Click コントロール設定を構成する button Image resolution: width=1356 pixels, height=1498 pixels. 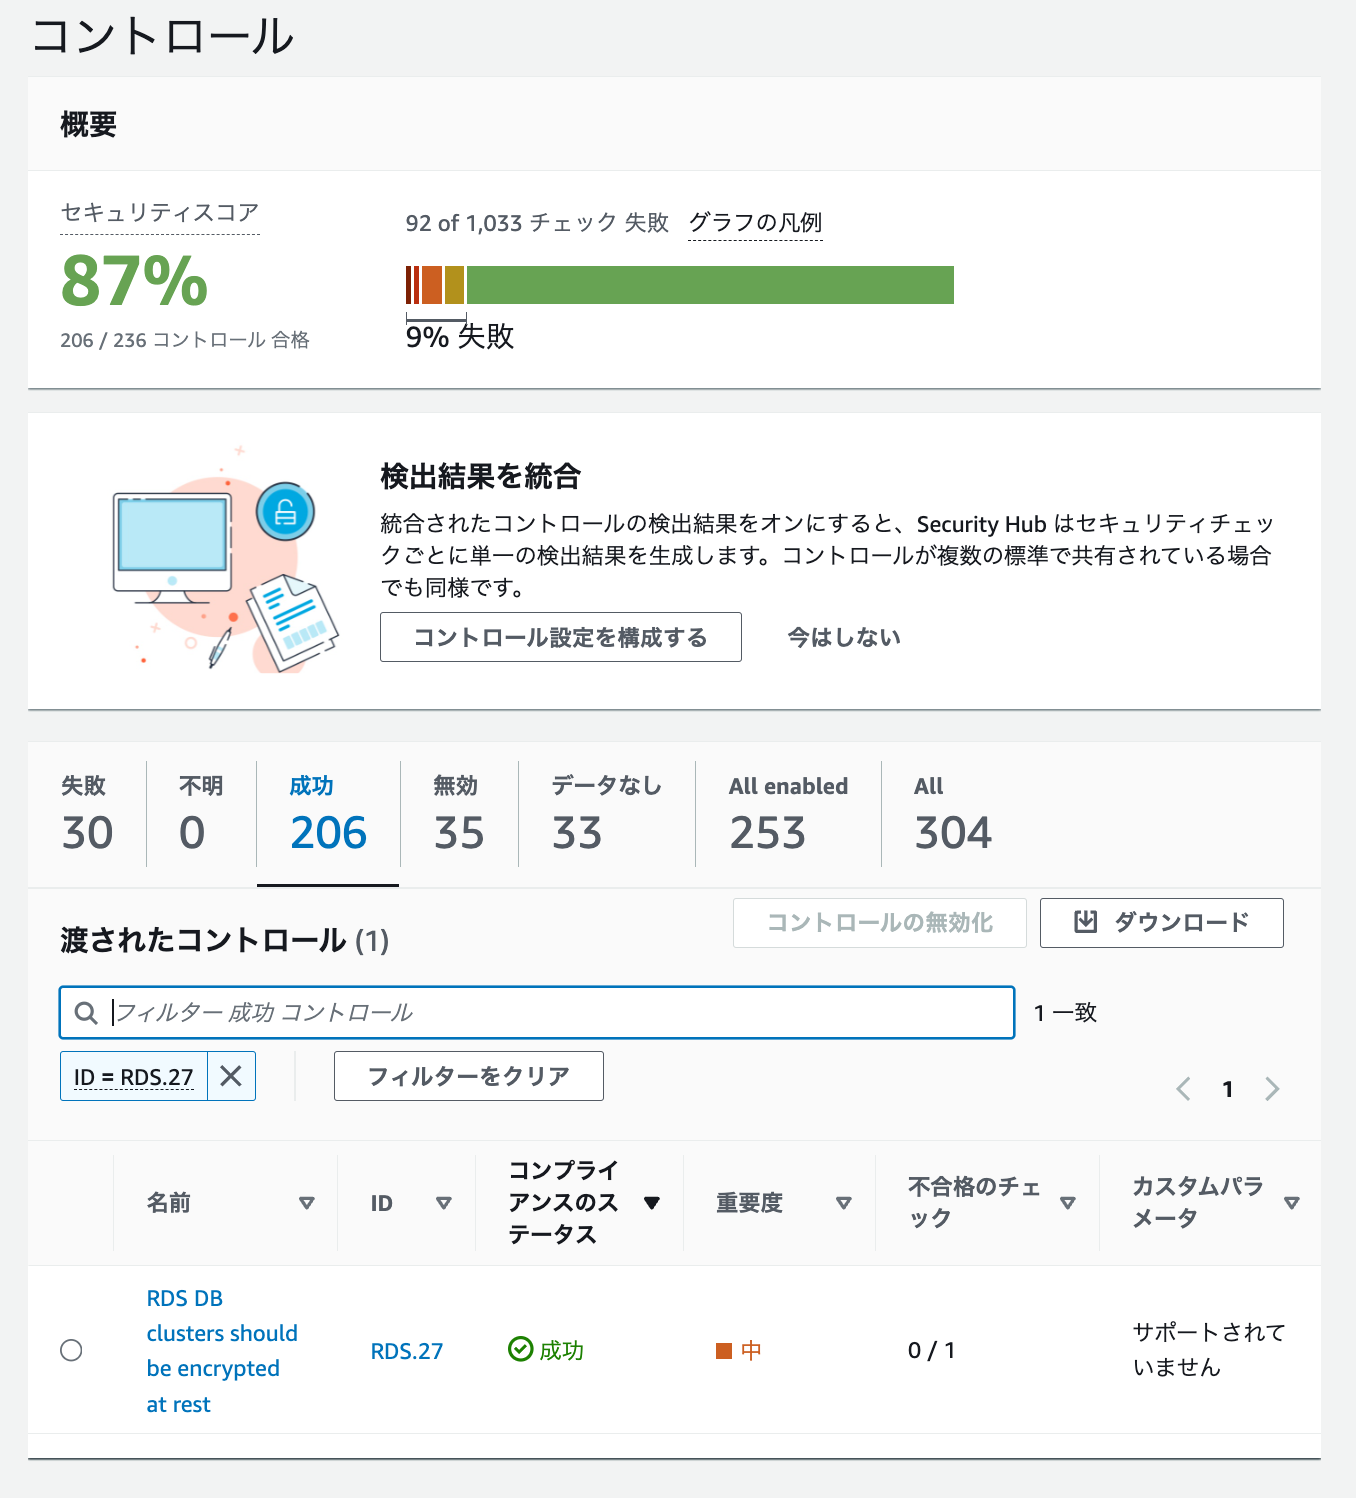pyautogui.click(x=560, y=637)
